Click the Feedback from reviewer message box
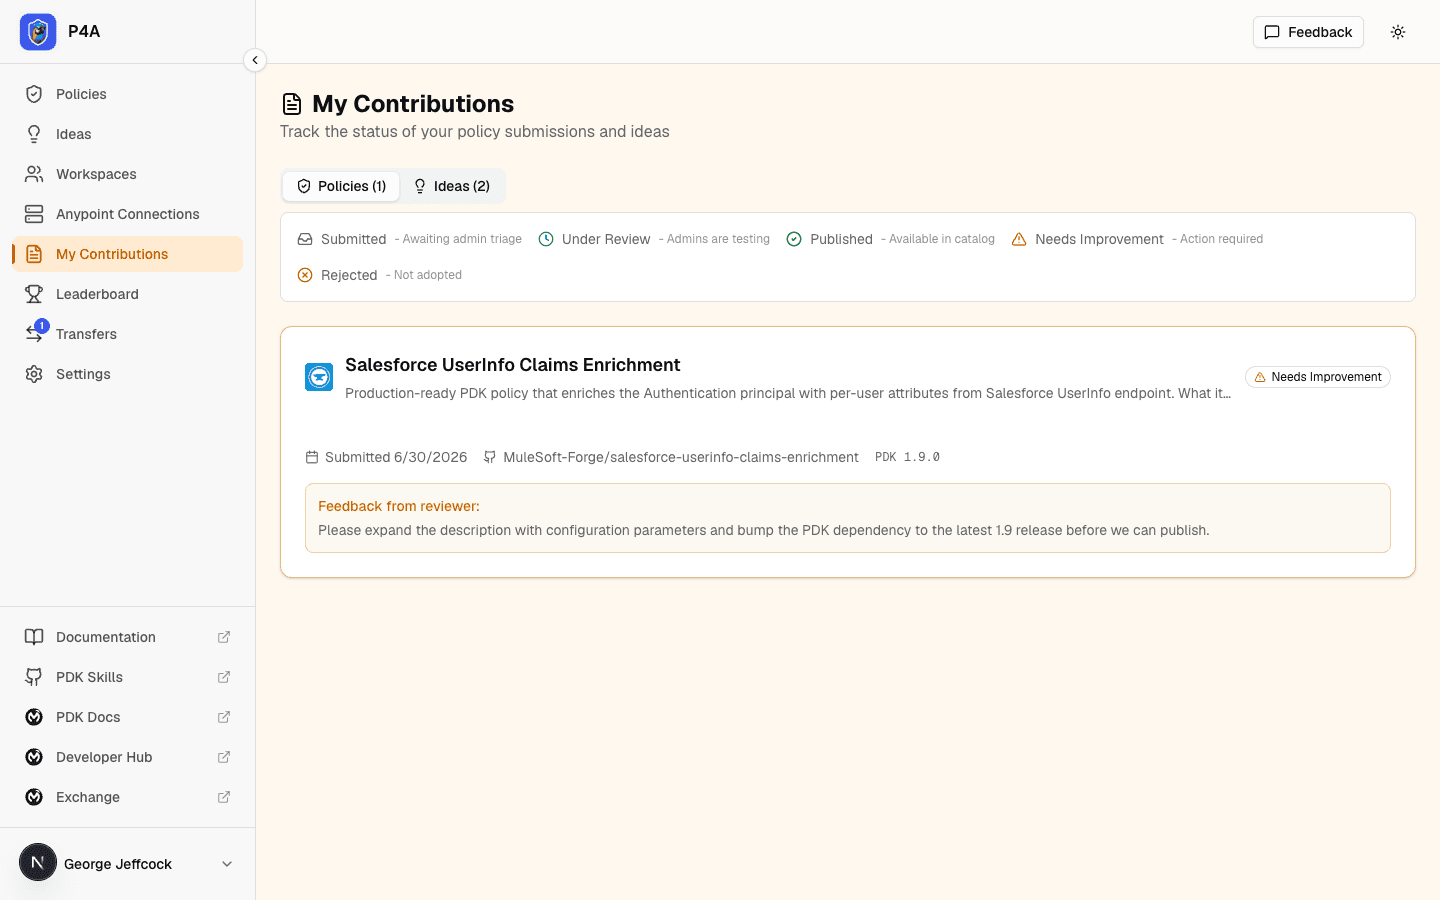Screen dimensions: 1440x900 pos(848,518)
